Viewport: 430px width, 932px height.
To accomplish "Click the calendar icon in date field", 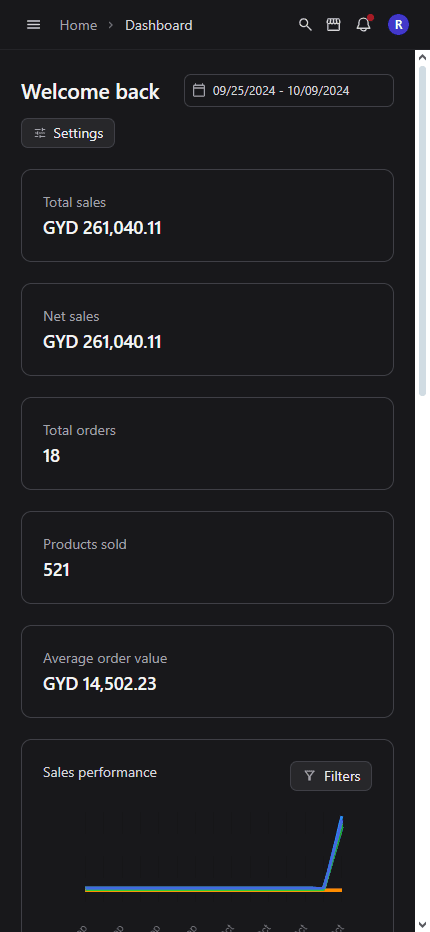I will click(199, 90).
